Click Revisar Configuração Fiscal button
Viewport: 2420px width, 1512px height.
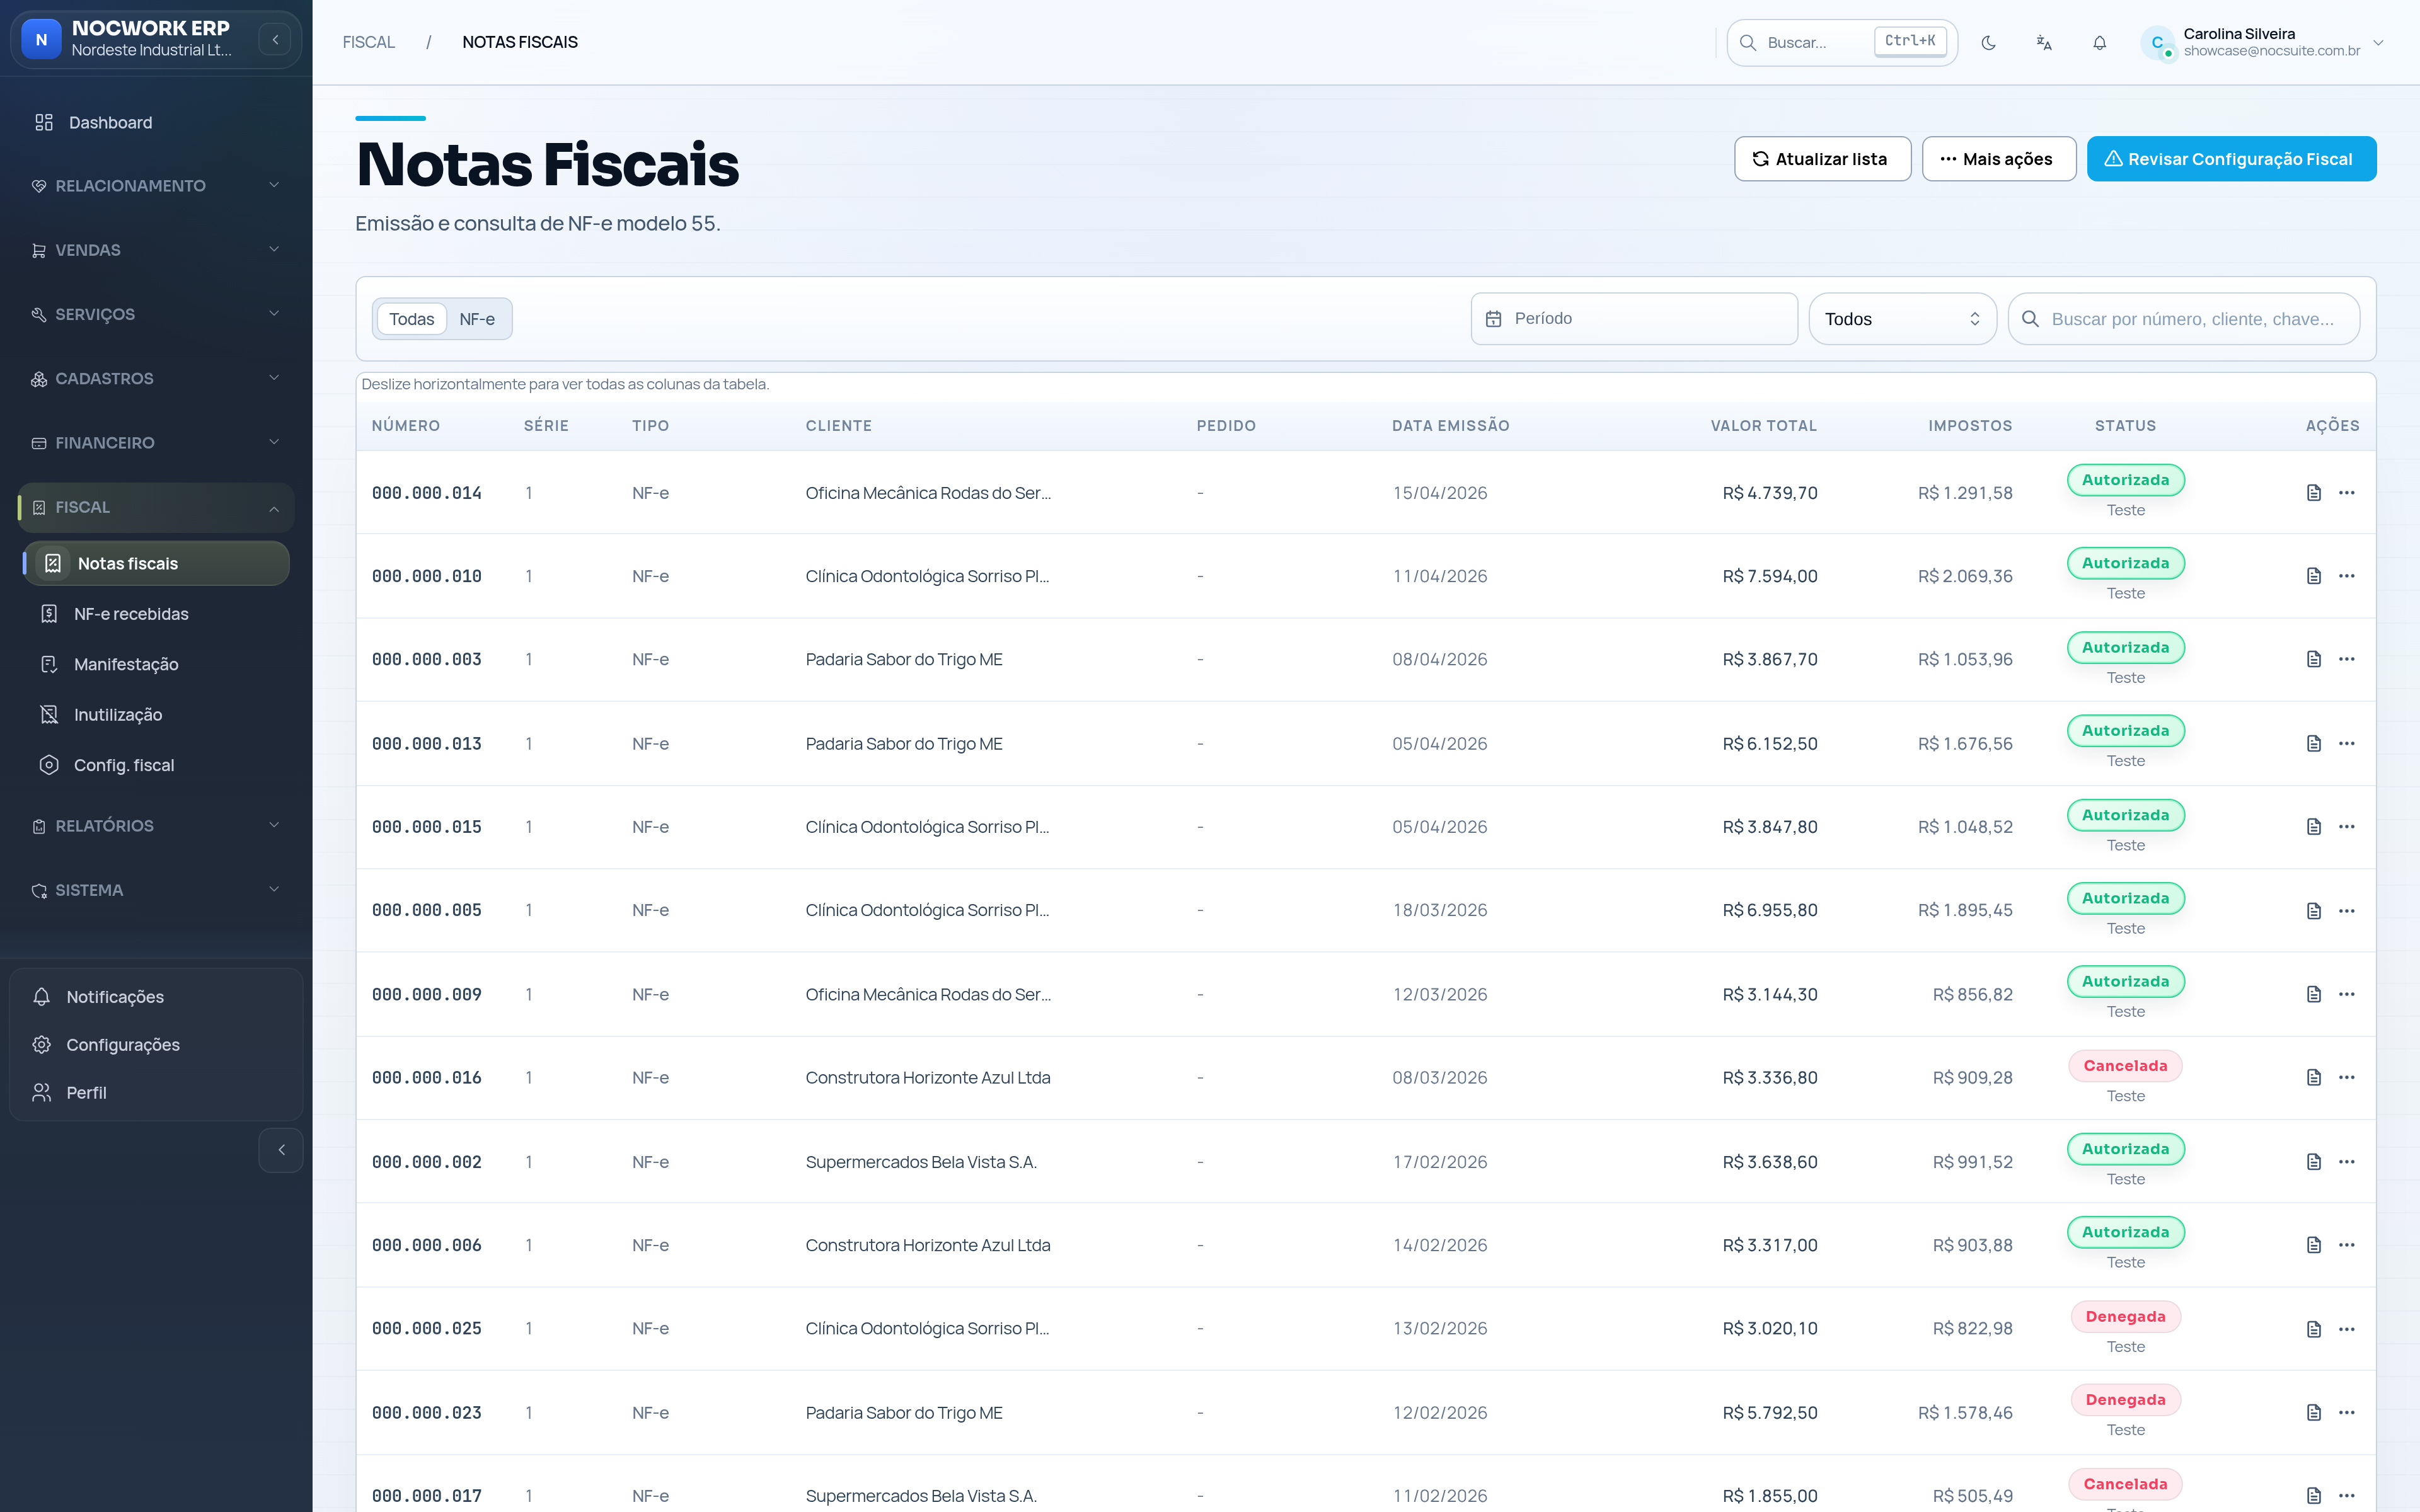tap(2231, 159)
